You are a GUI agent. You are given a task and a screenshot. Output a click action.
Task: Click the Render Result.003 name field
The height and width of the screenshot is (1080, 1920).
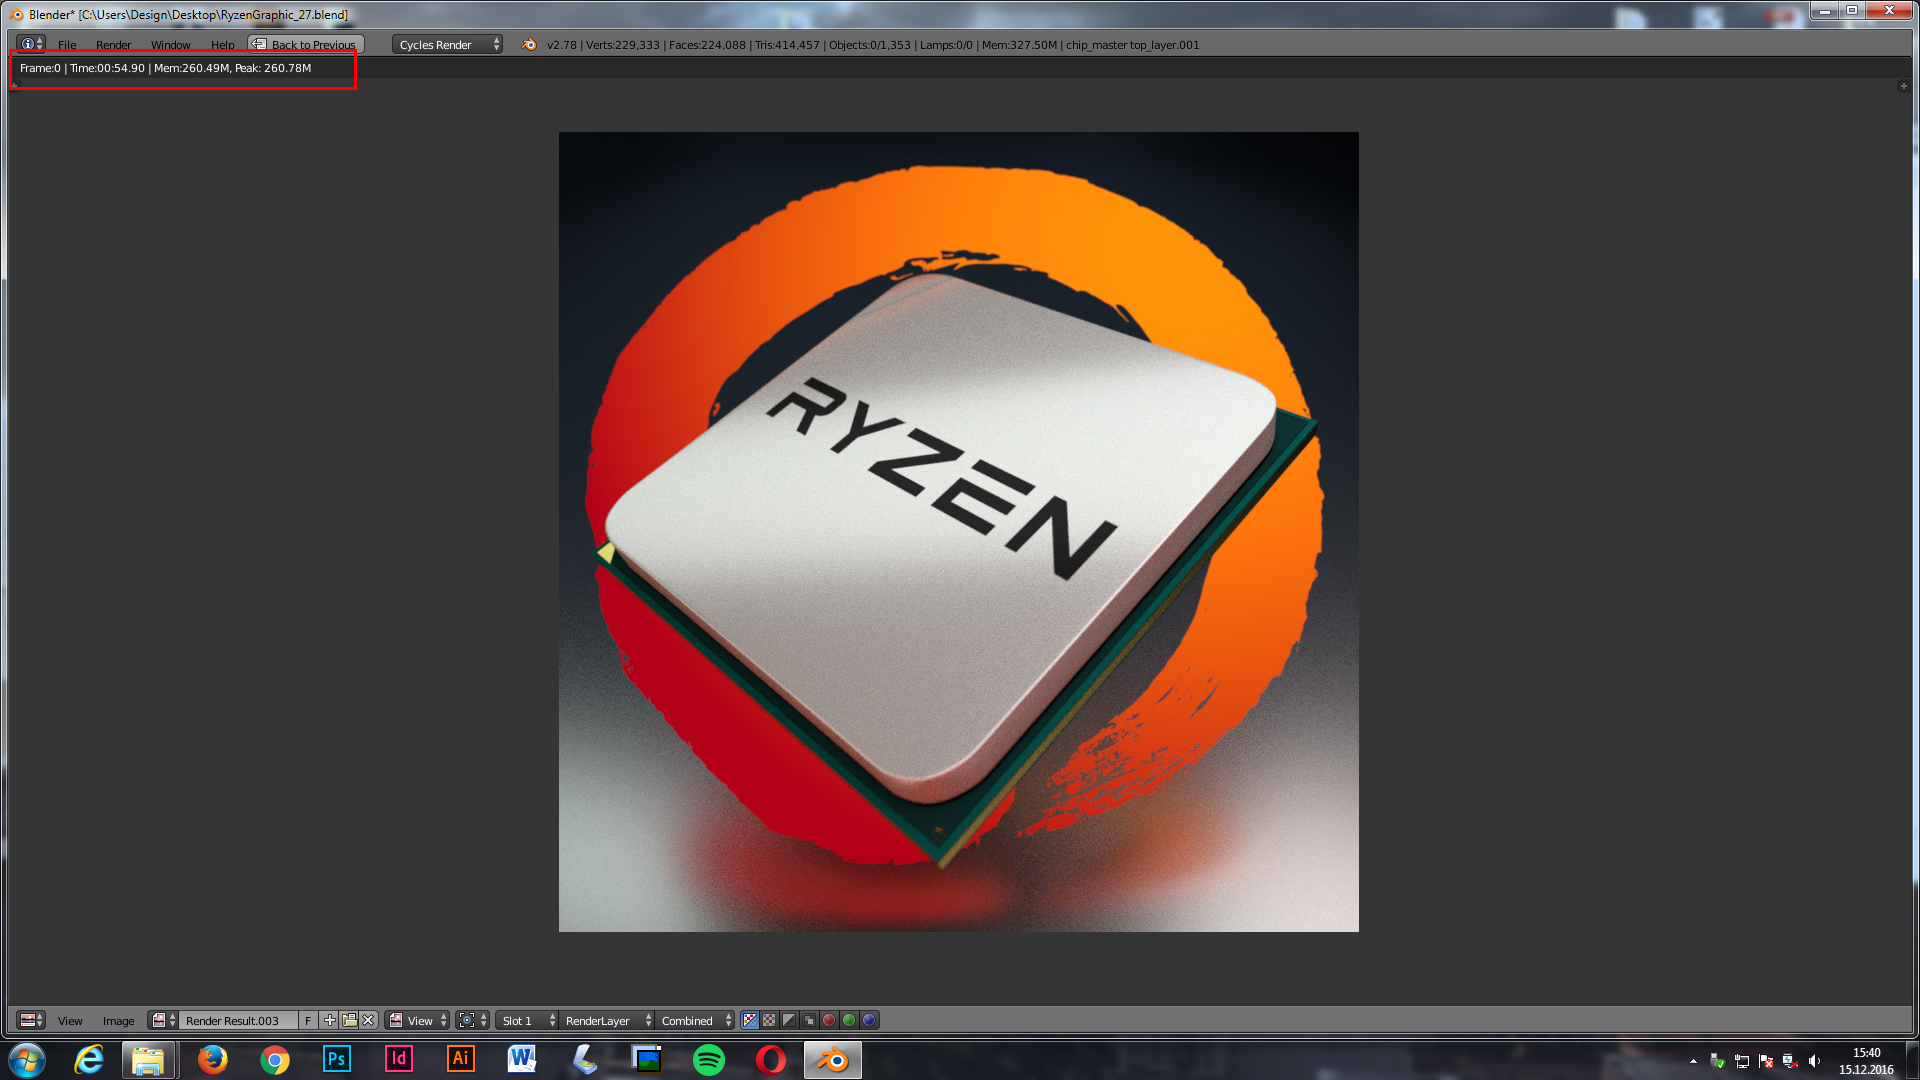click(238, 1021)
